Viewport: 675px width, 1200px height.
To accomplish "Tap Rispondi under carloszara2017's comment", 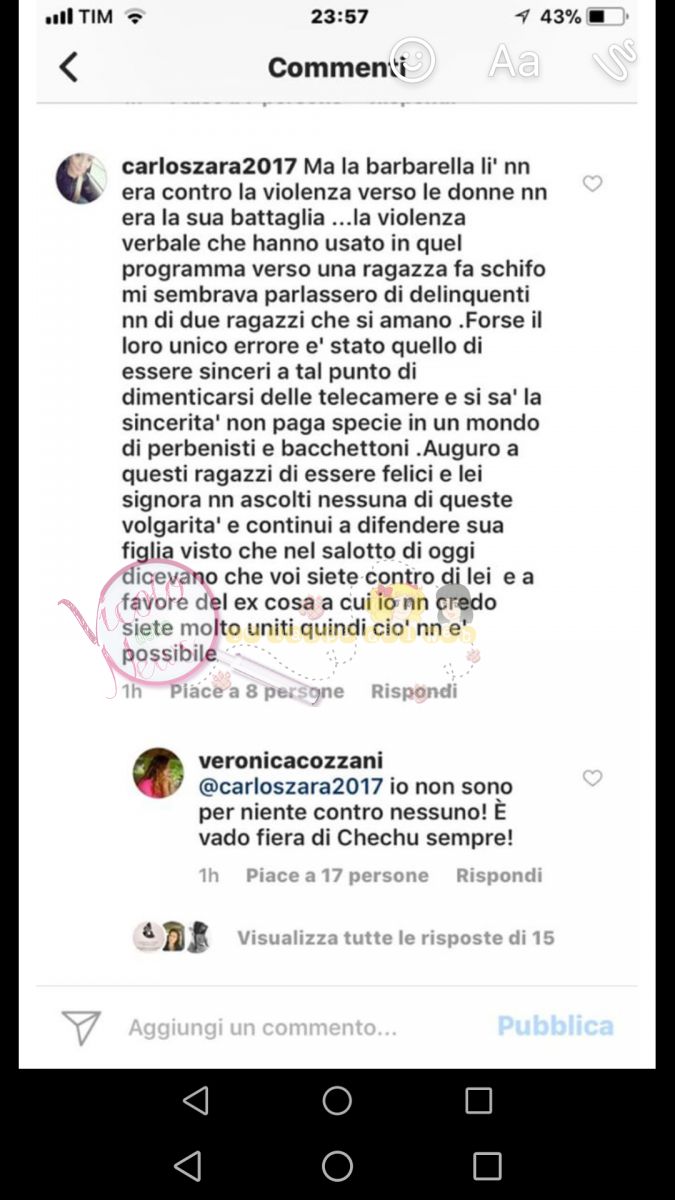I will coord(414,691).
